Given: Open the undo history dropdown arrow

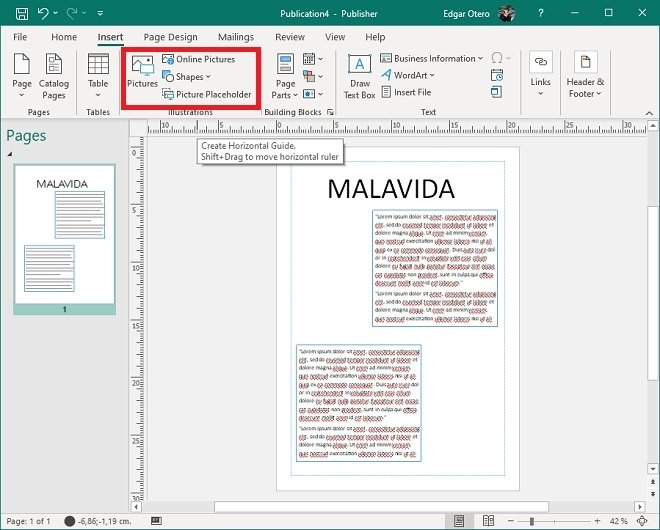Looking at the screenshot, I should pyautogui.click(x=56, y=13).
